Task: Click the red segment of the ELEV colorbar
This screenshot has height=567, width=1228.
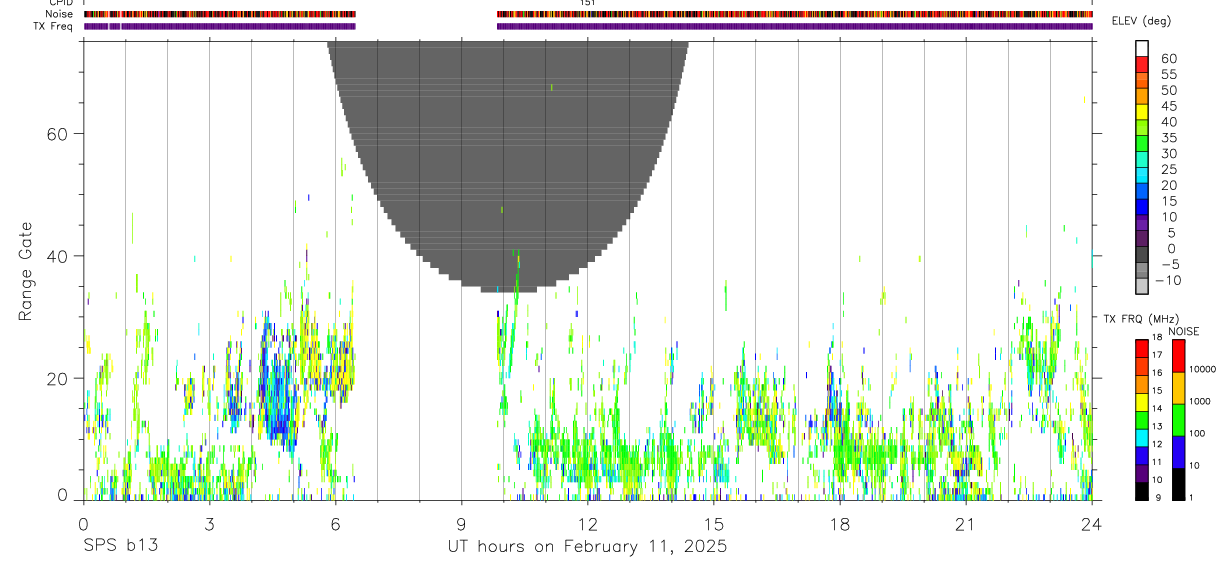Action: [1142, 63]
